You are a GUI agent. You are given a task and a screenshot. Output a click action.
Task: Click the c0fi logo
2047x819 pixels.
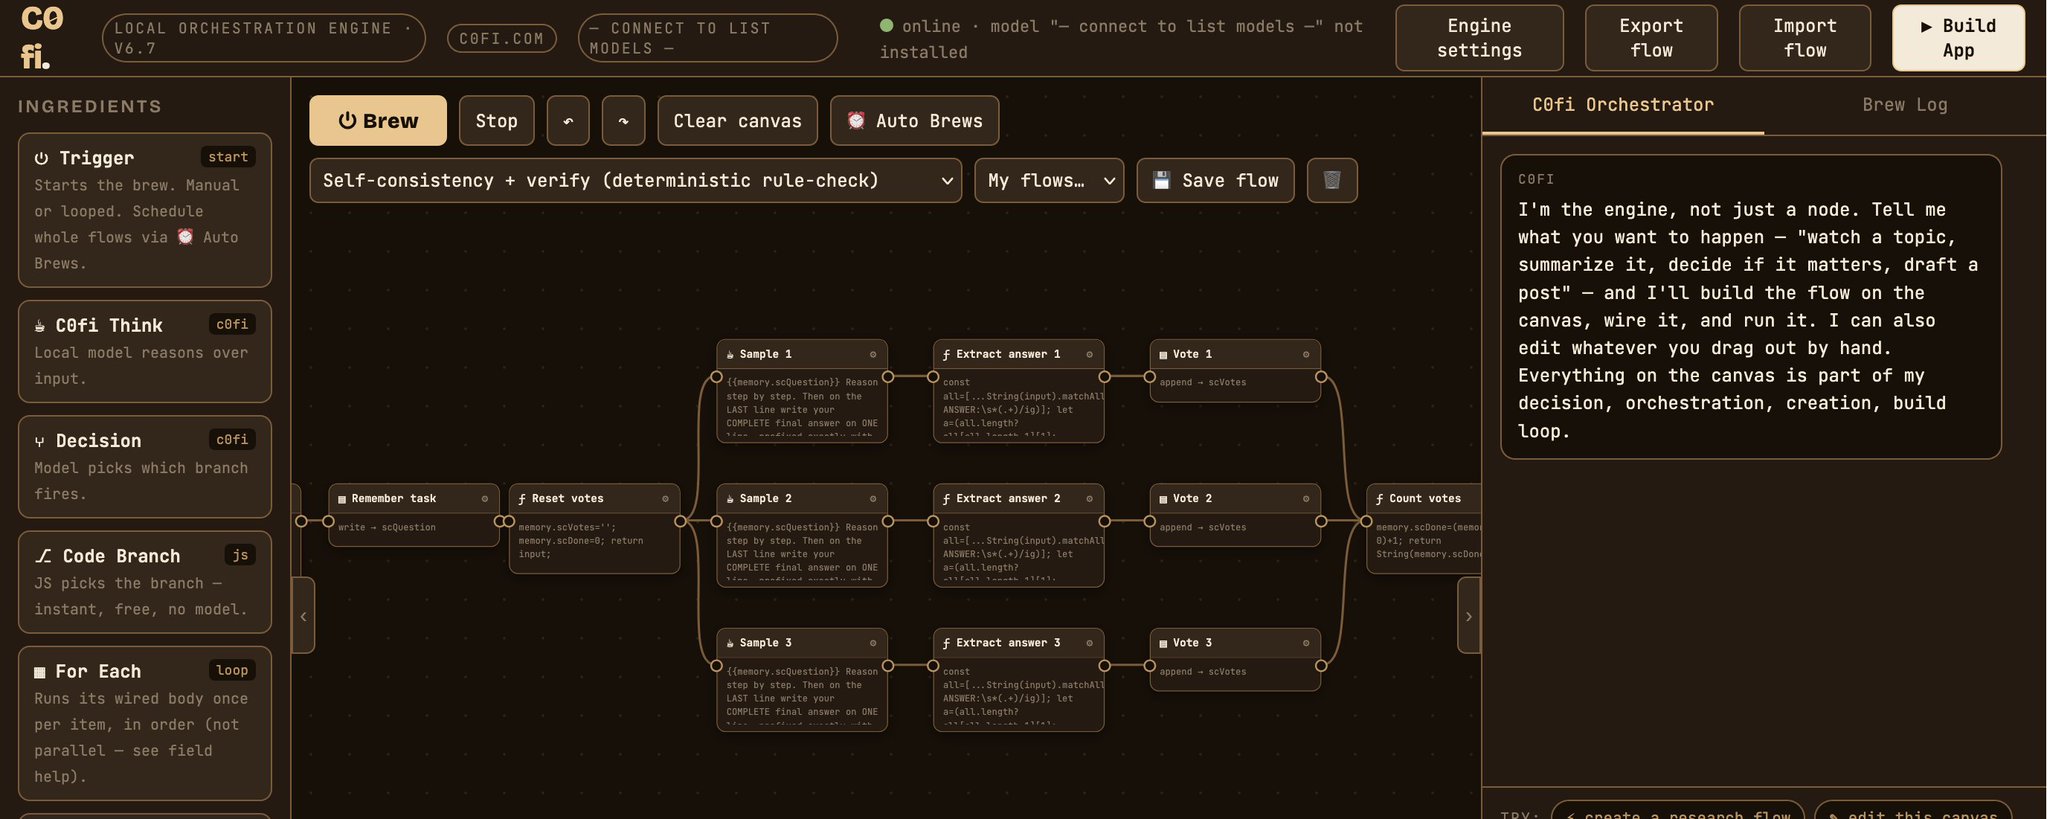42,37
